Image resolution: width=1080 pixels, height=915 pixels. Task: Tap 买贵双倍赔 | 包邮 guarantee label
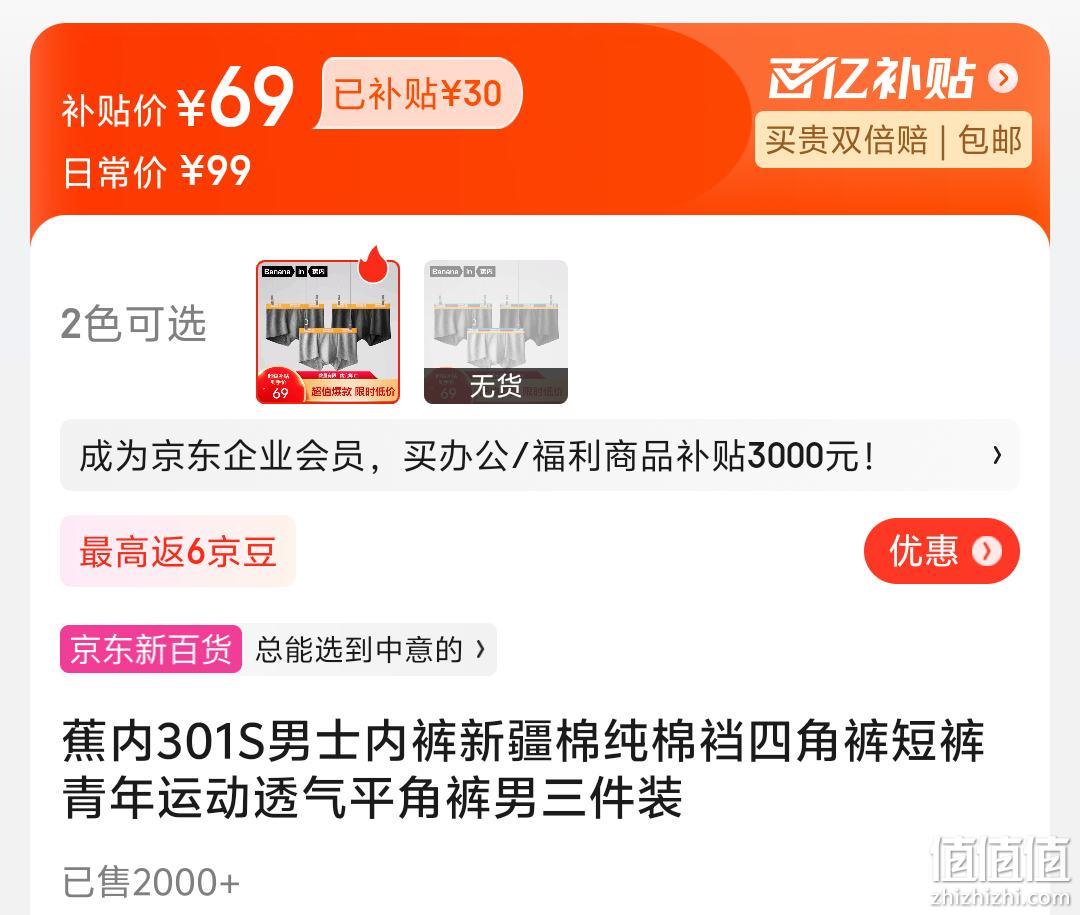point(893,140)
